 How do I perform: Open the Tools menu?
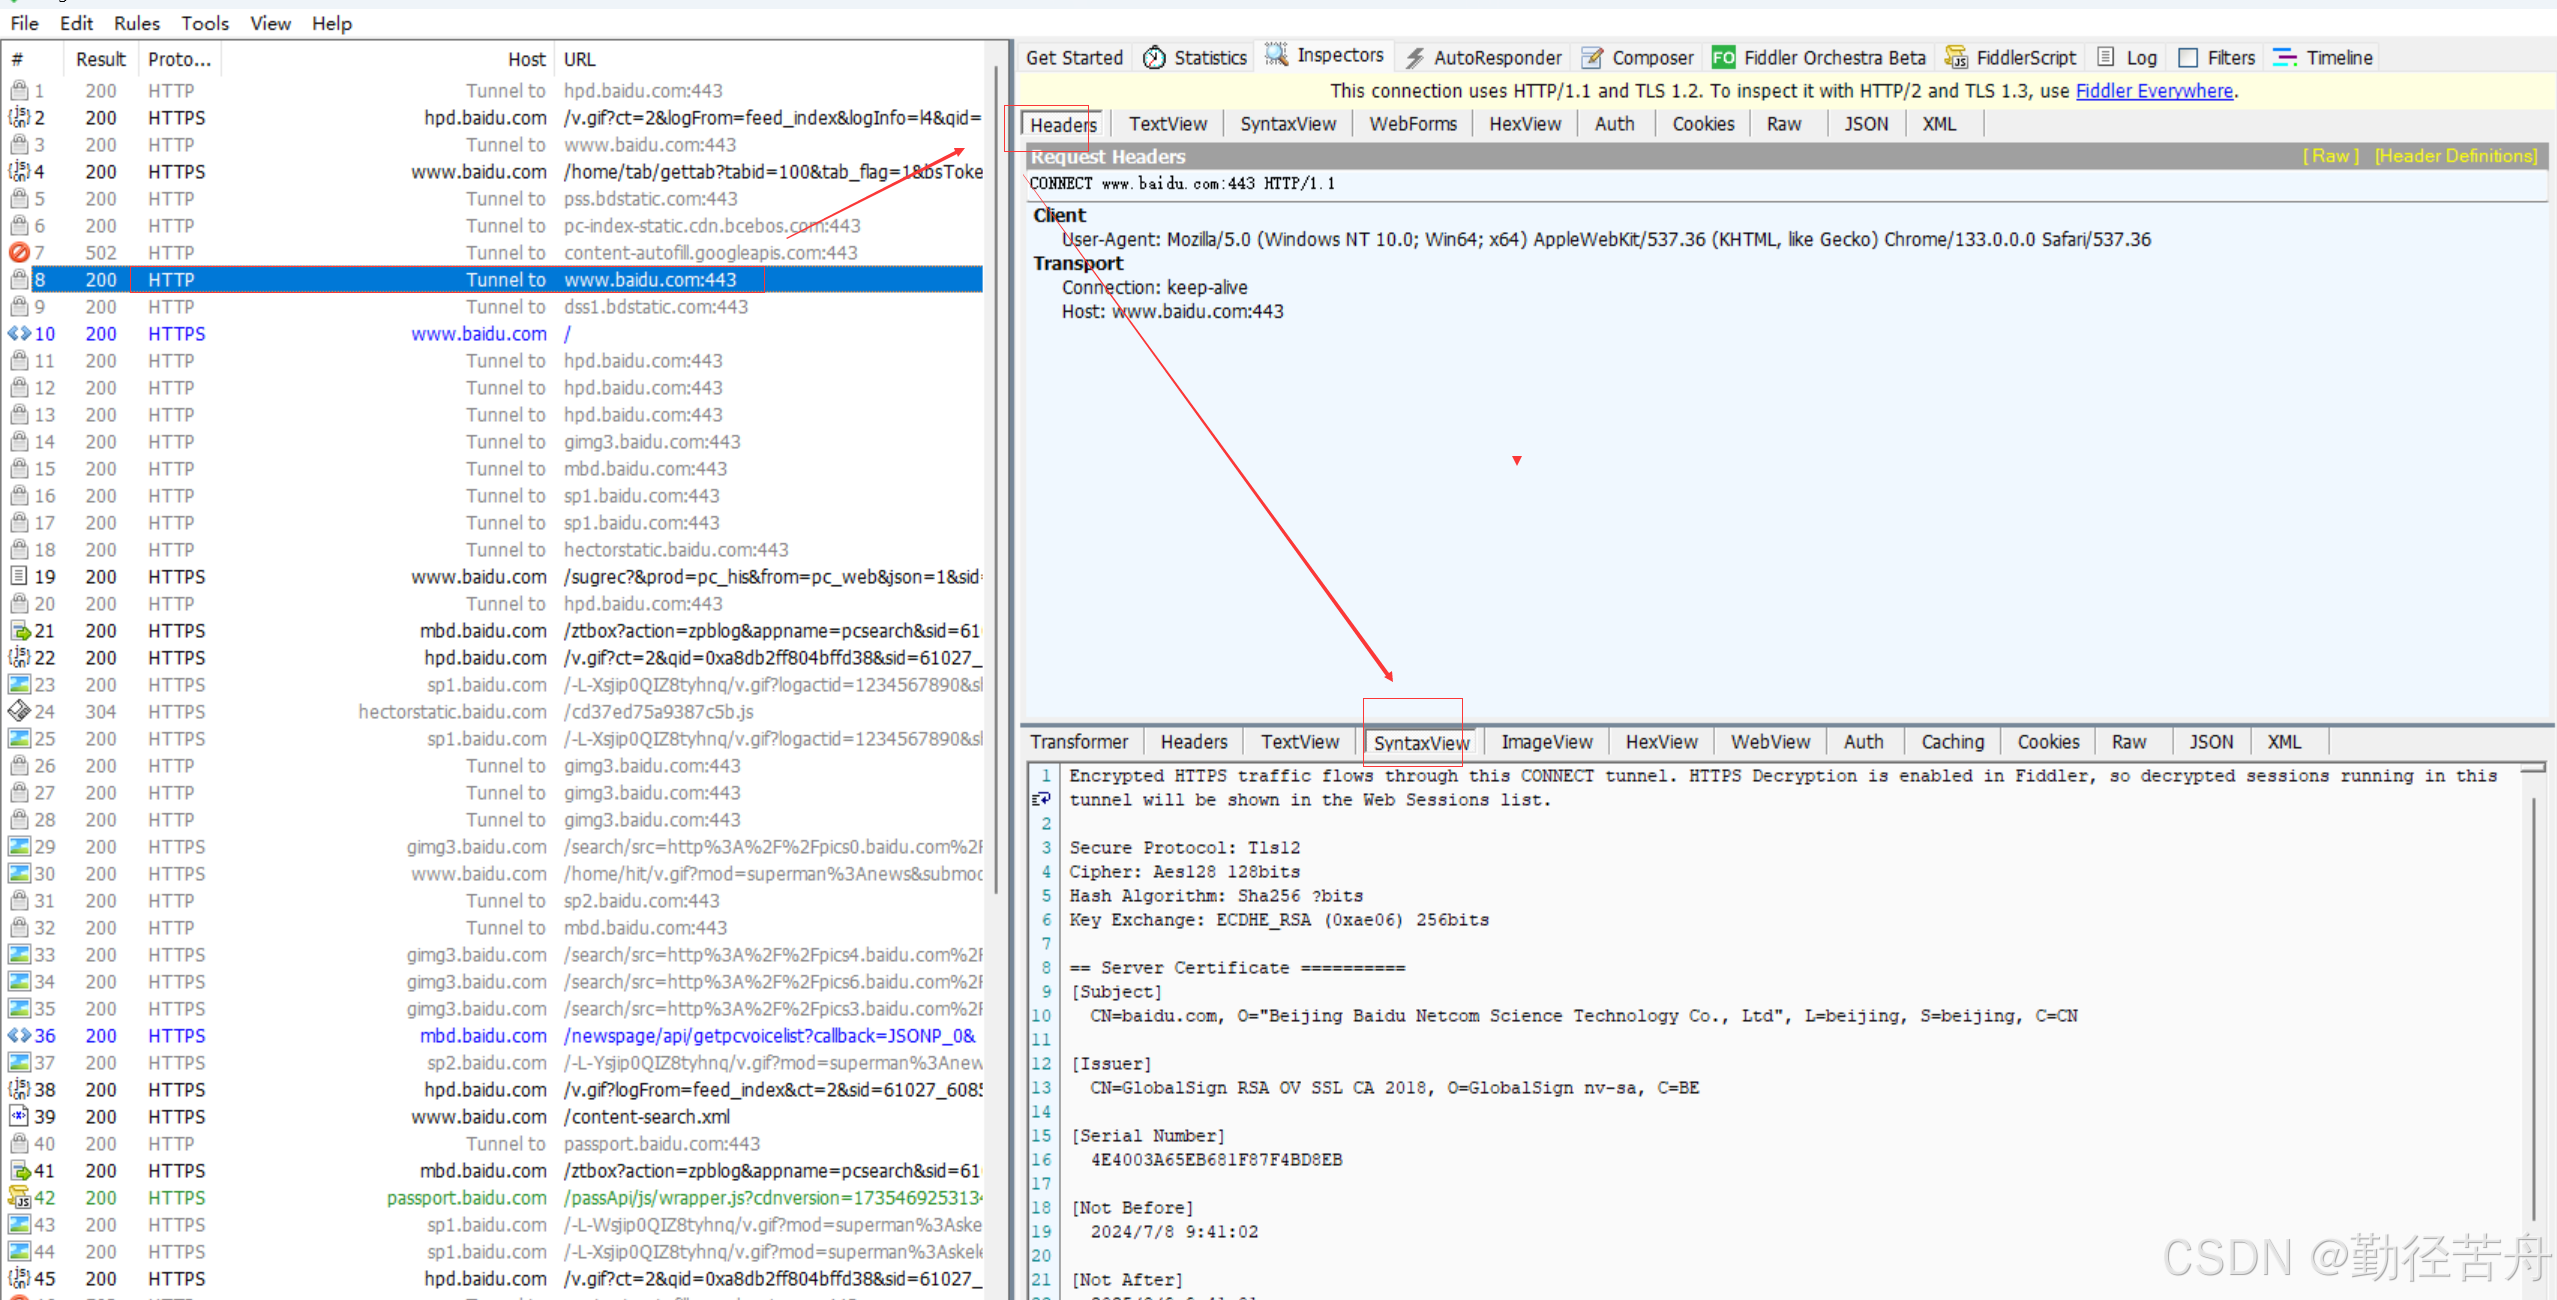(204, 23)
